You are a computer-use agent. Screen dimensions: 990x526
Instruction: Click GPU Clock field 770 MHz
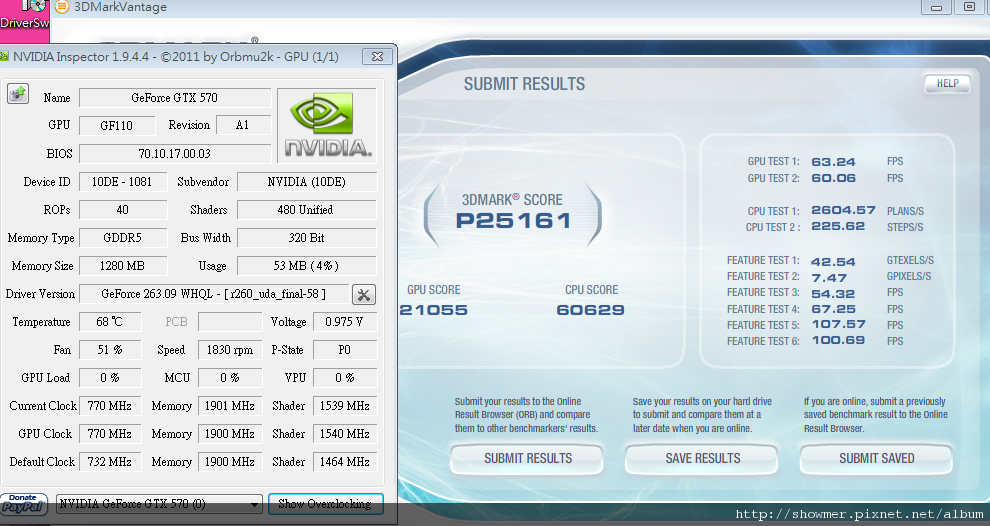pyautogui.click(x=110, y=434)
